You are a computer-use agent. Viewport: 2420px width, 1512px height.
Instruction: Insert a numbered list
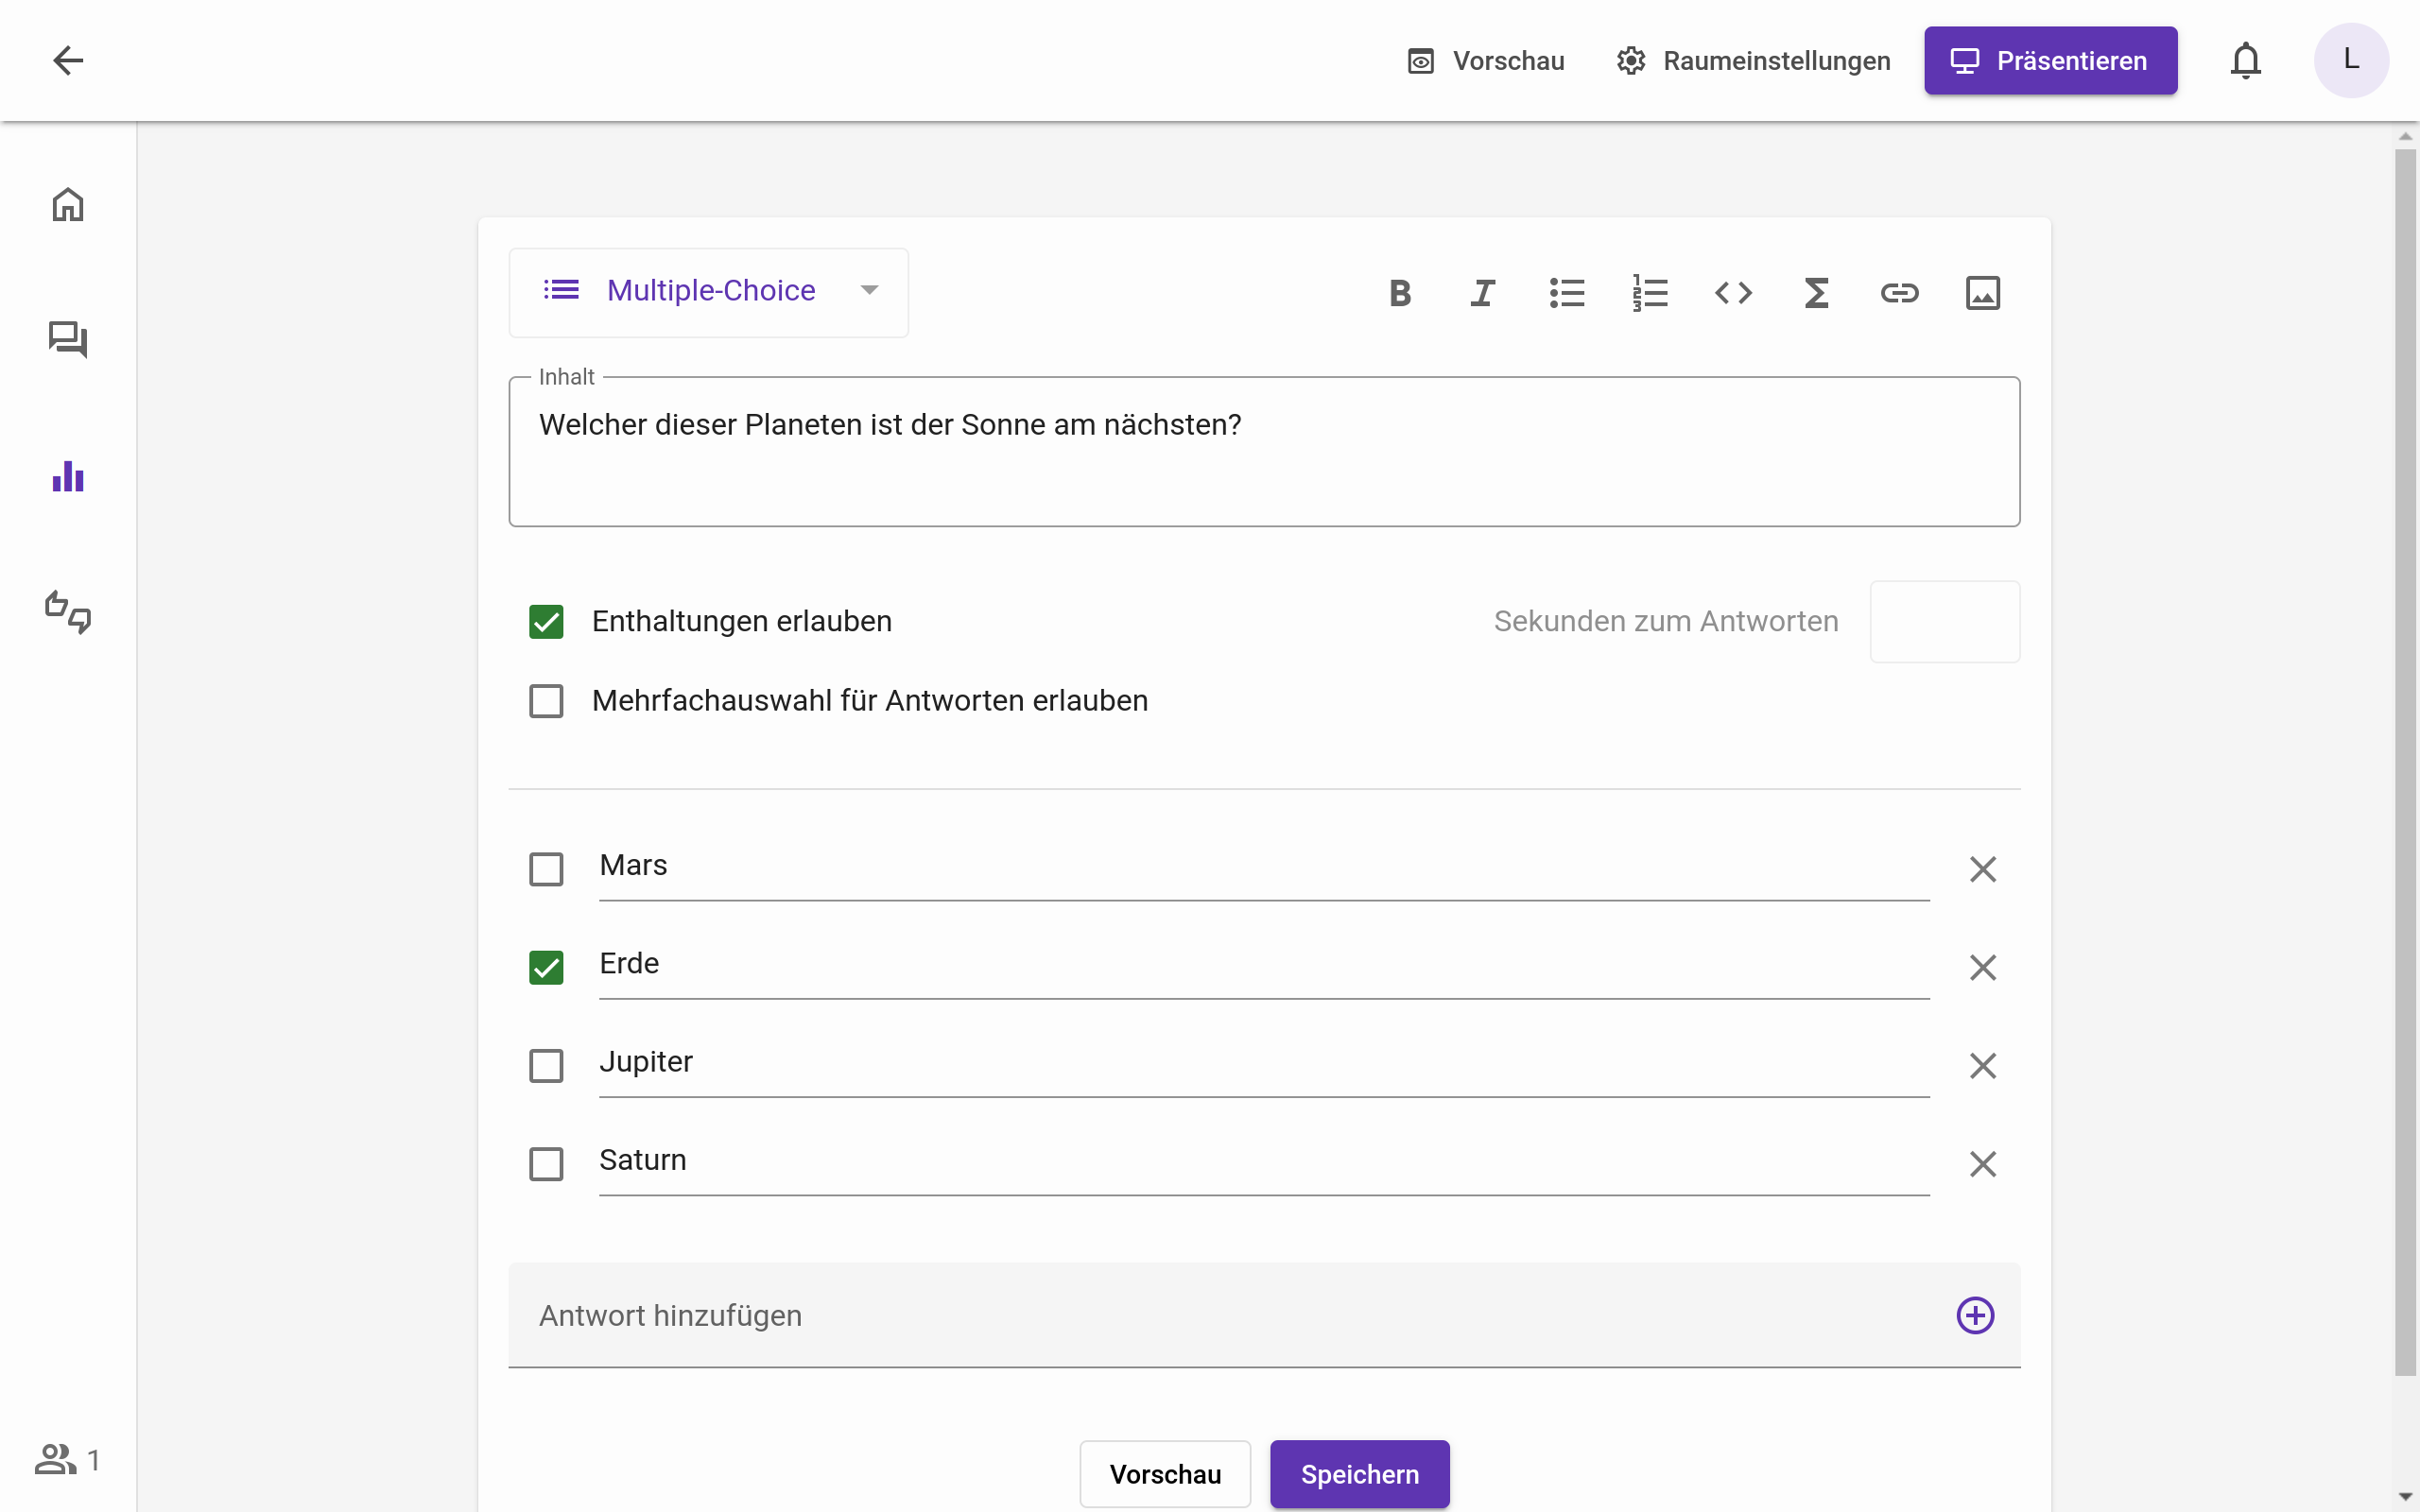click(x=1650, y=293)
